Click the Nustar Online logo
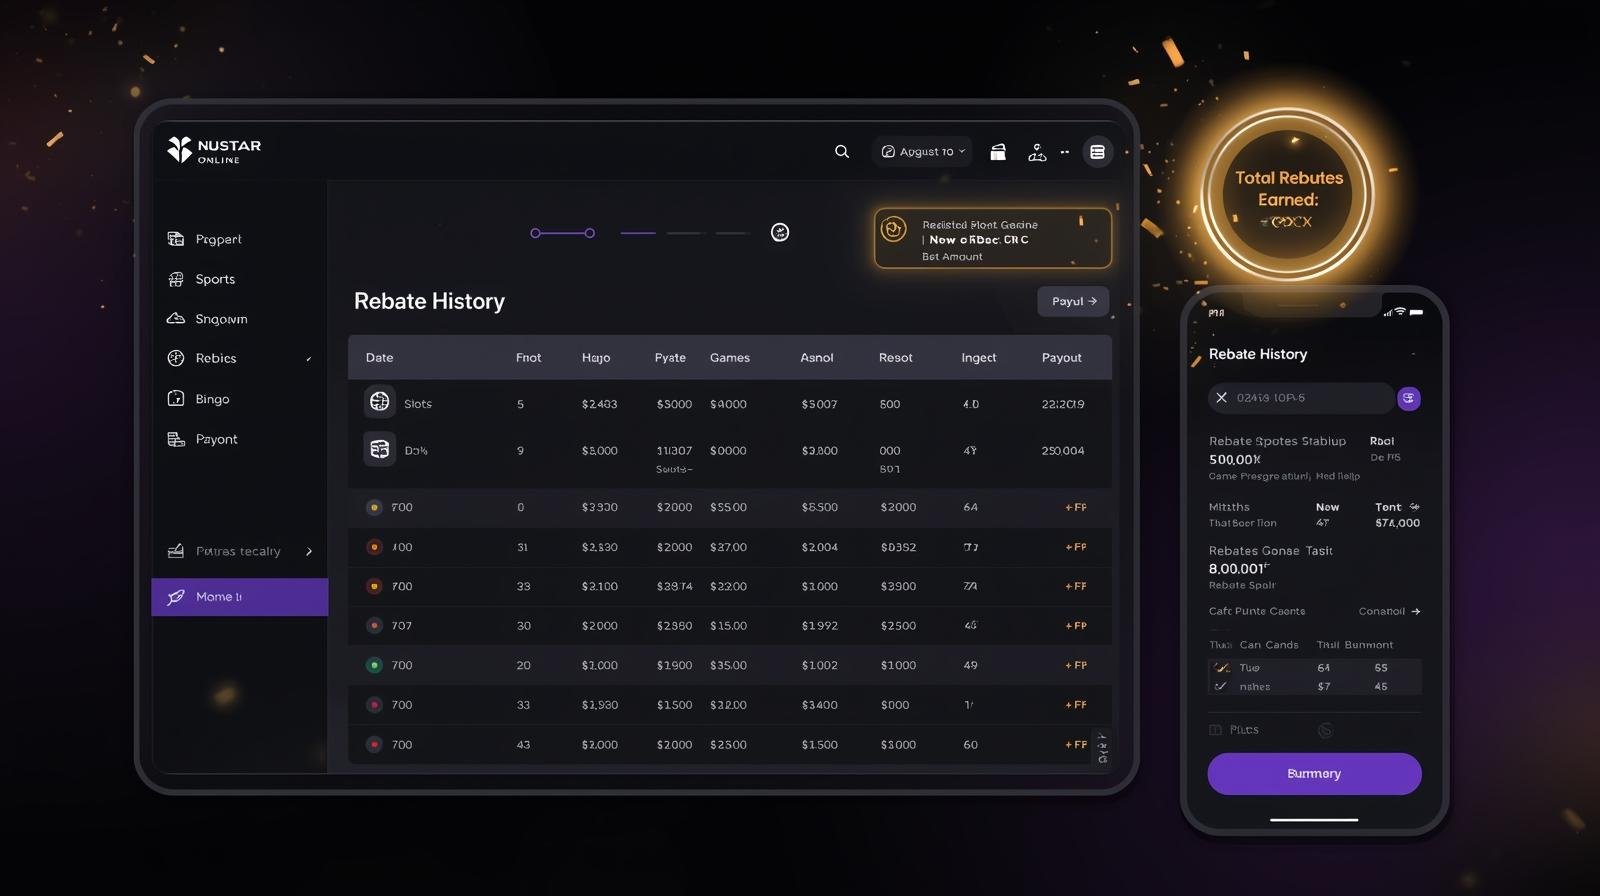1600x896 pixels. click(x=214, y=150)
